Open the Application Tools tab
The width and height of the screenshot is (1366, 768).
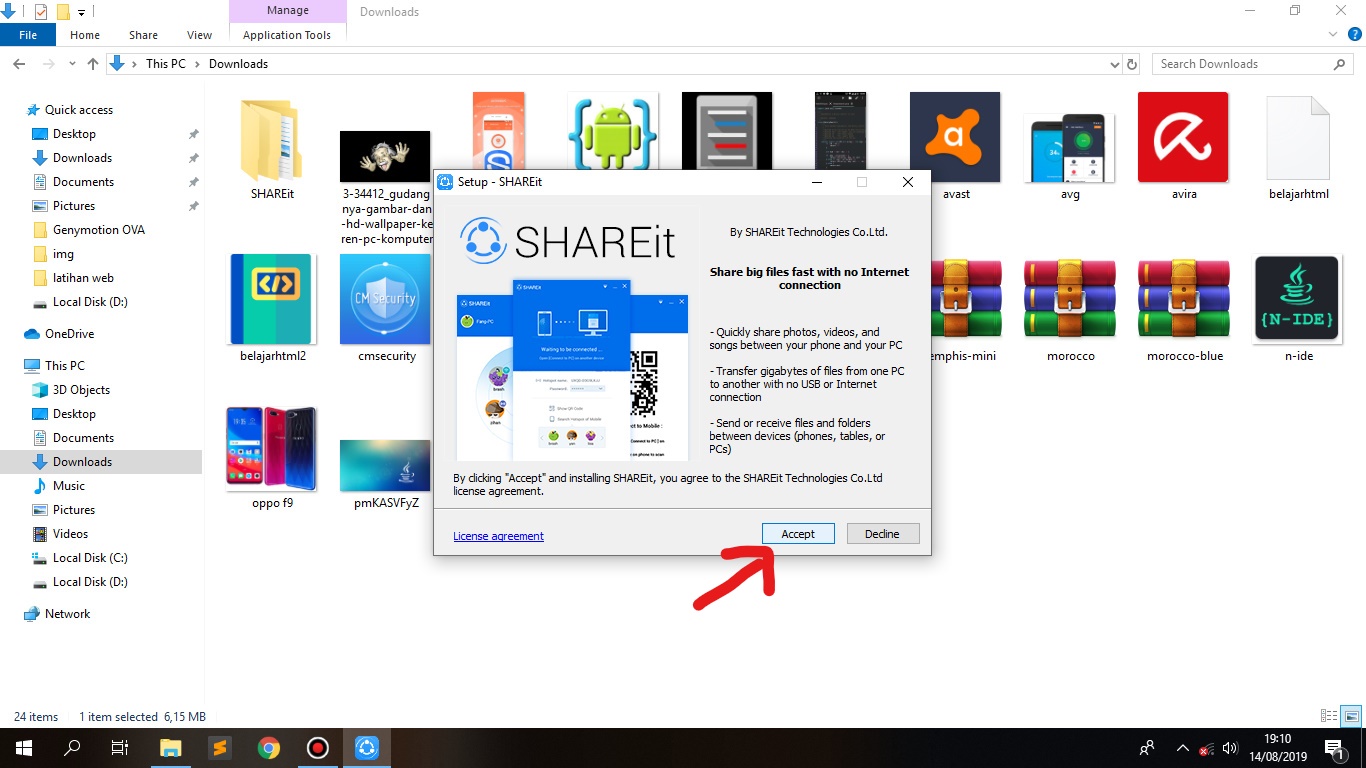click(287, 35)
